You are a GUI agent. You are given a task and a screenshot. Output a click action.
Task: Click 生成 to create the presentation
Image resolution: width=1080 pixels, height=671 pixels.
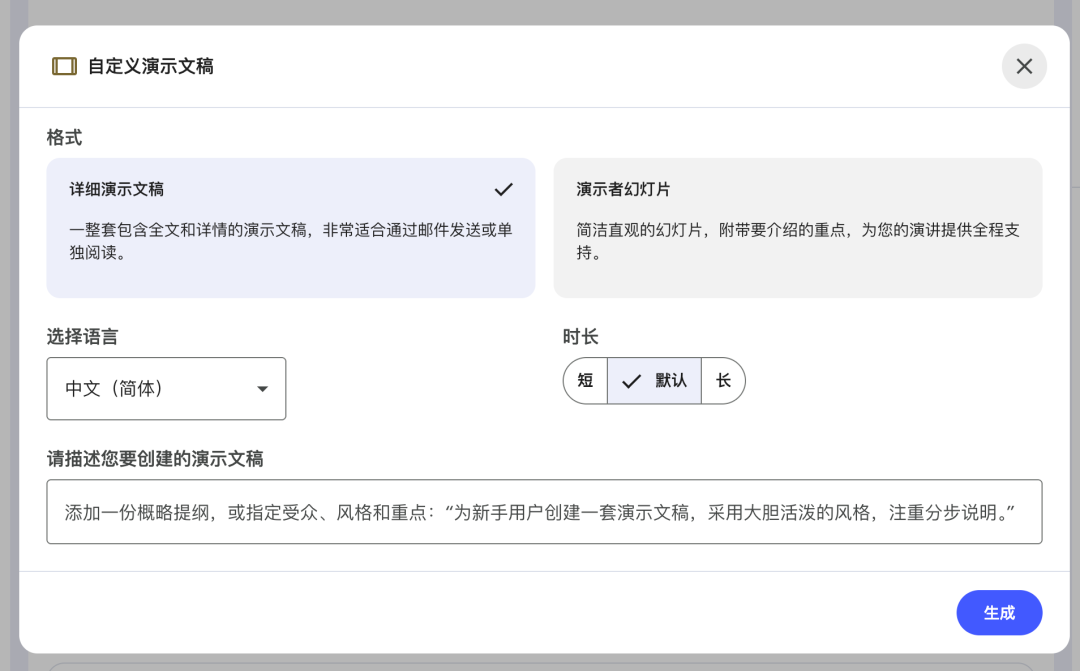coord(999,612)
